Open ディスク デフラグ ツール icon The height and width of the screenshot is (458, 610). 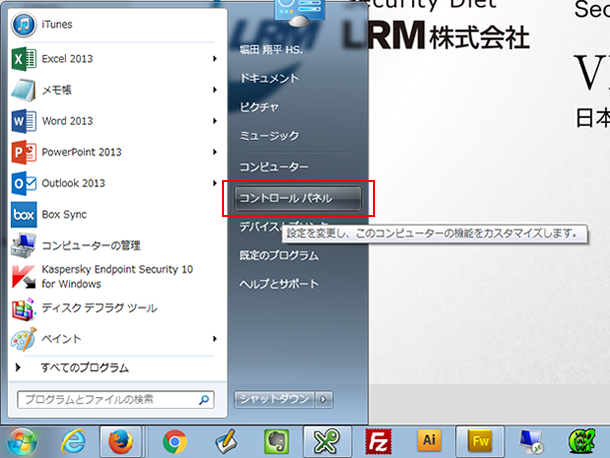point(24,309)
